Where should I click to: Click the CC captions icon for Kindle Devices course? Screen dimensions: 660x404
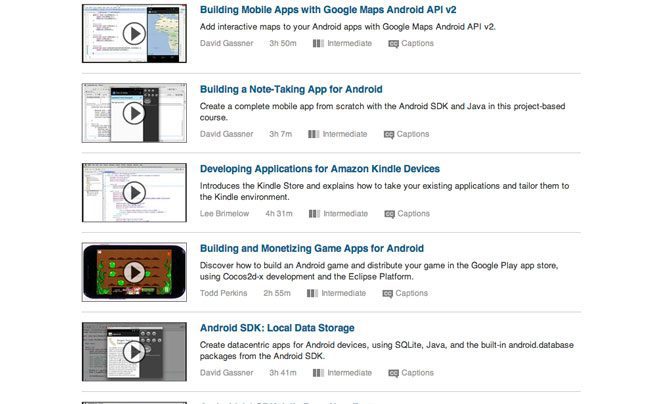click(389, 214)
